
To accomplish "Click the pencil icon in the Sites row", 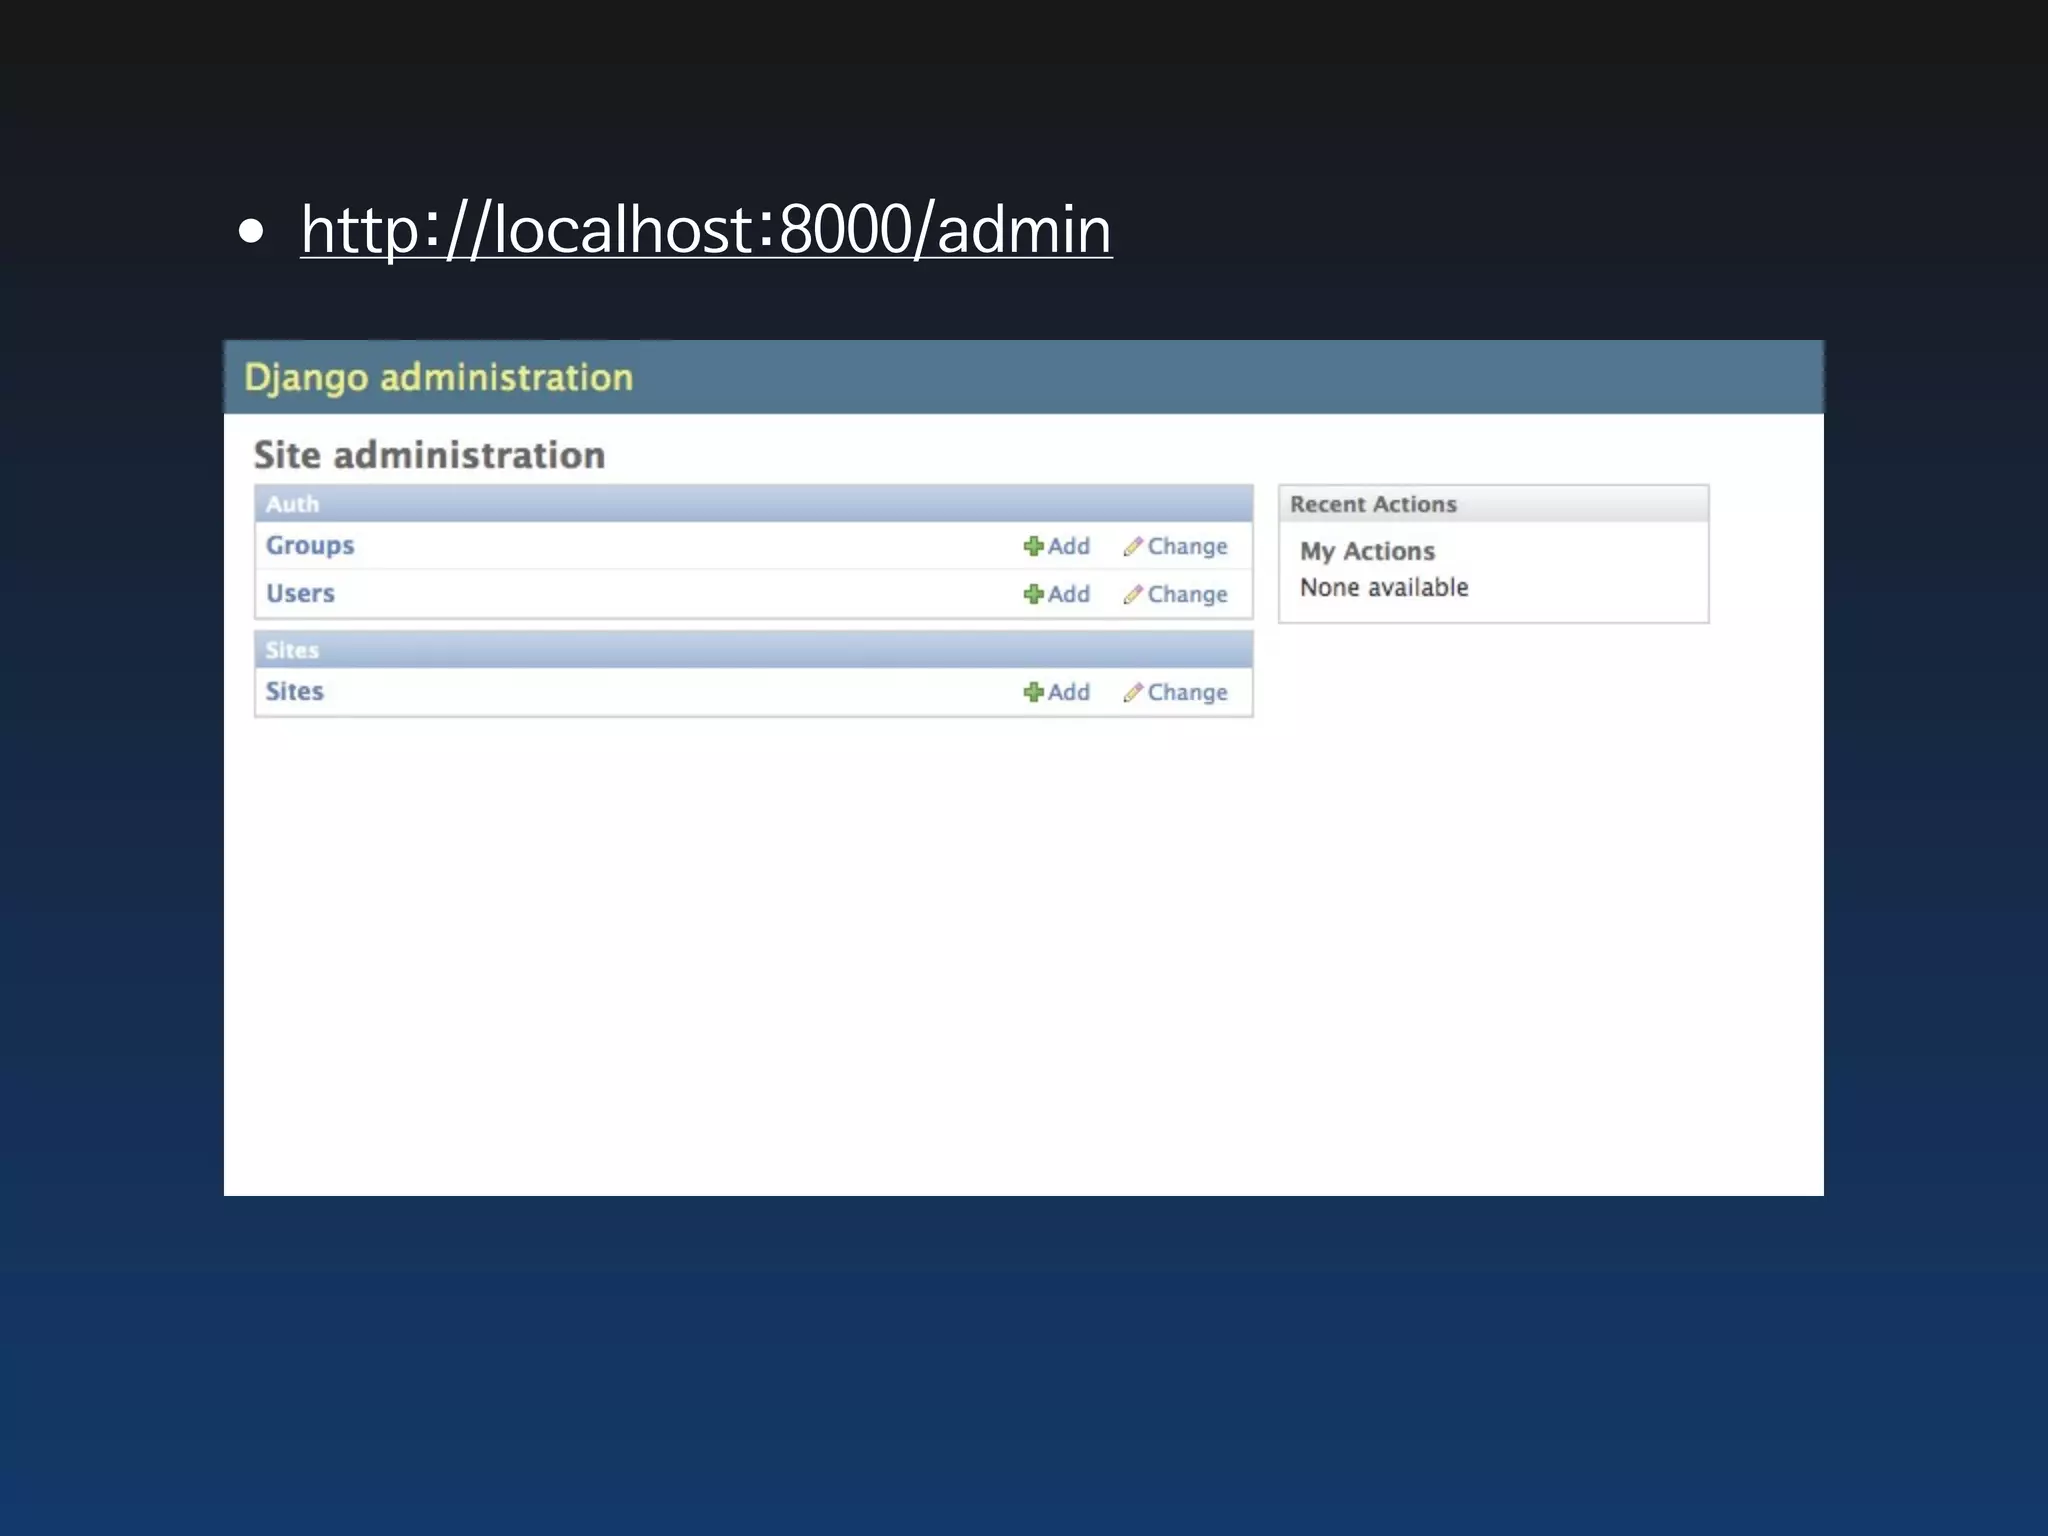I will pos(1132,692).
